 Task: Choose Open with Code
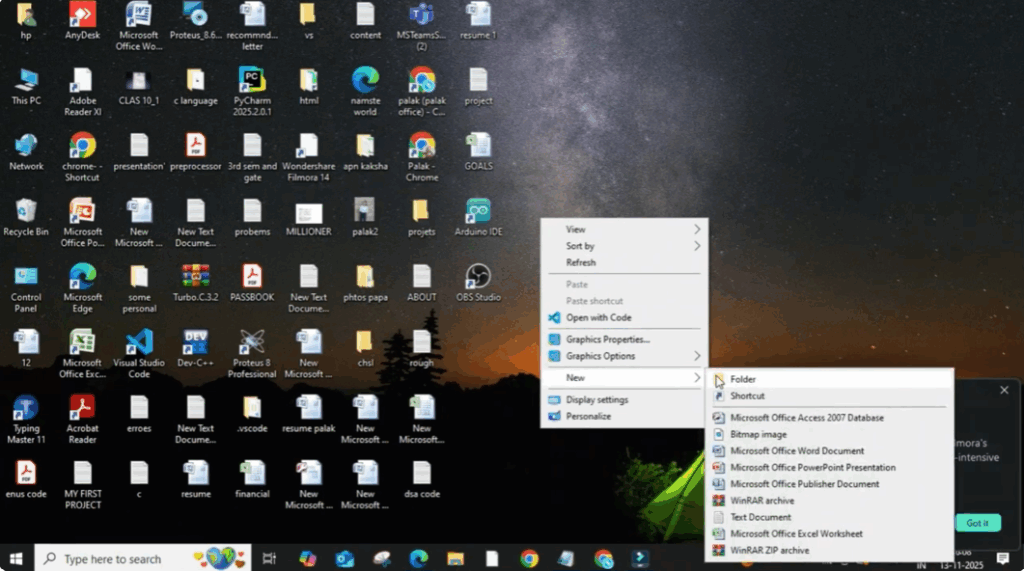pyautogui.click(x=624, y=318)
